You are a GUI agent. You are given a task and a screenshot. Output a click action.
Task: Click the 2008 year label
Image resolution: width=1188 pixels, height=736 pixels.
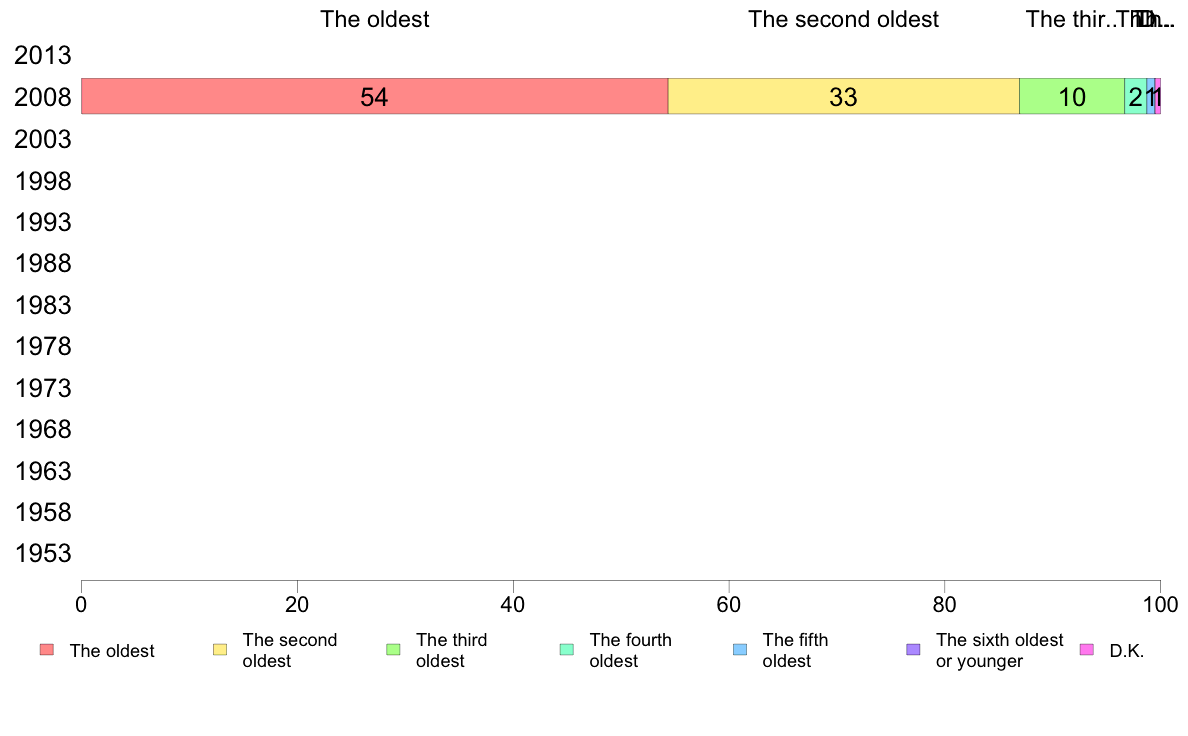click(42, 98)
